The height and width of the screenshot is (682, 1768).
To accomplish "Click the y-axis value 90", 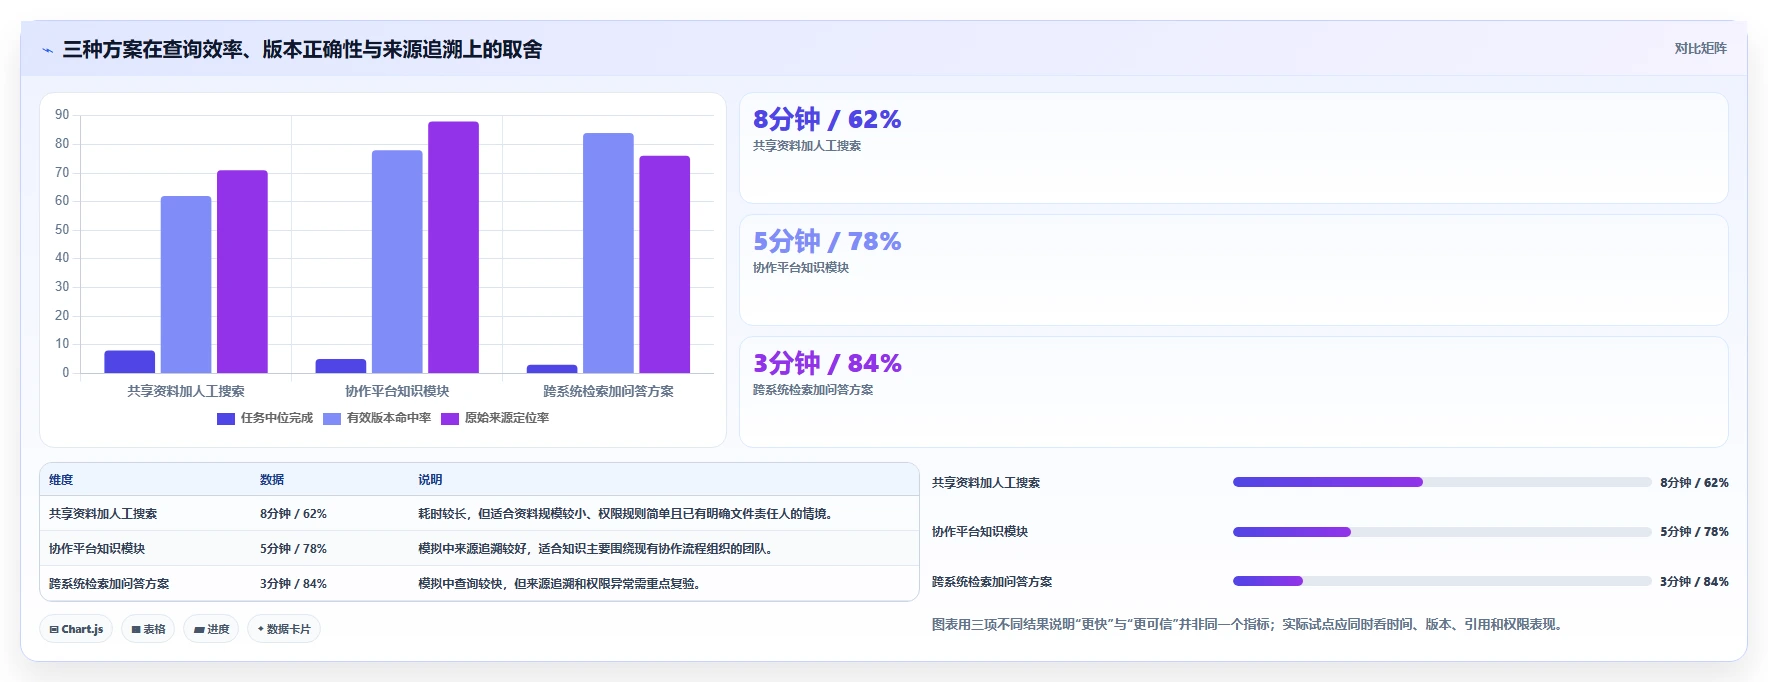I will pyautogui.click(x=62, y=115).
